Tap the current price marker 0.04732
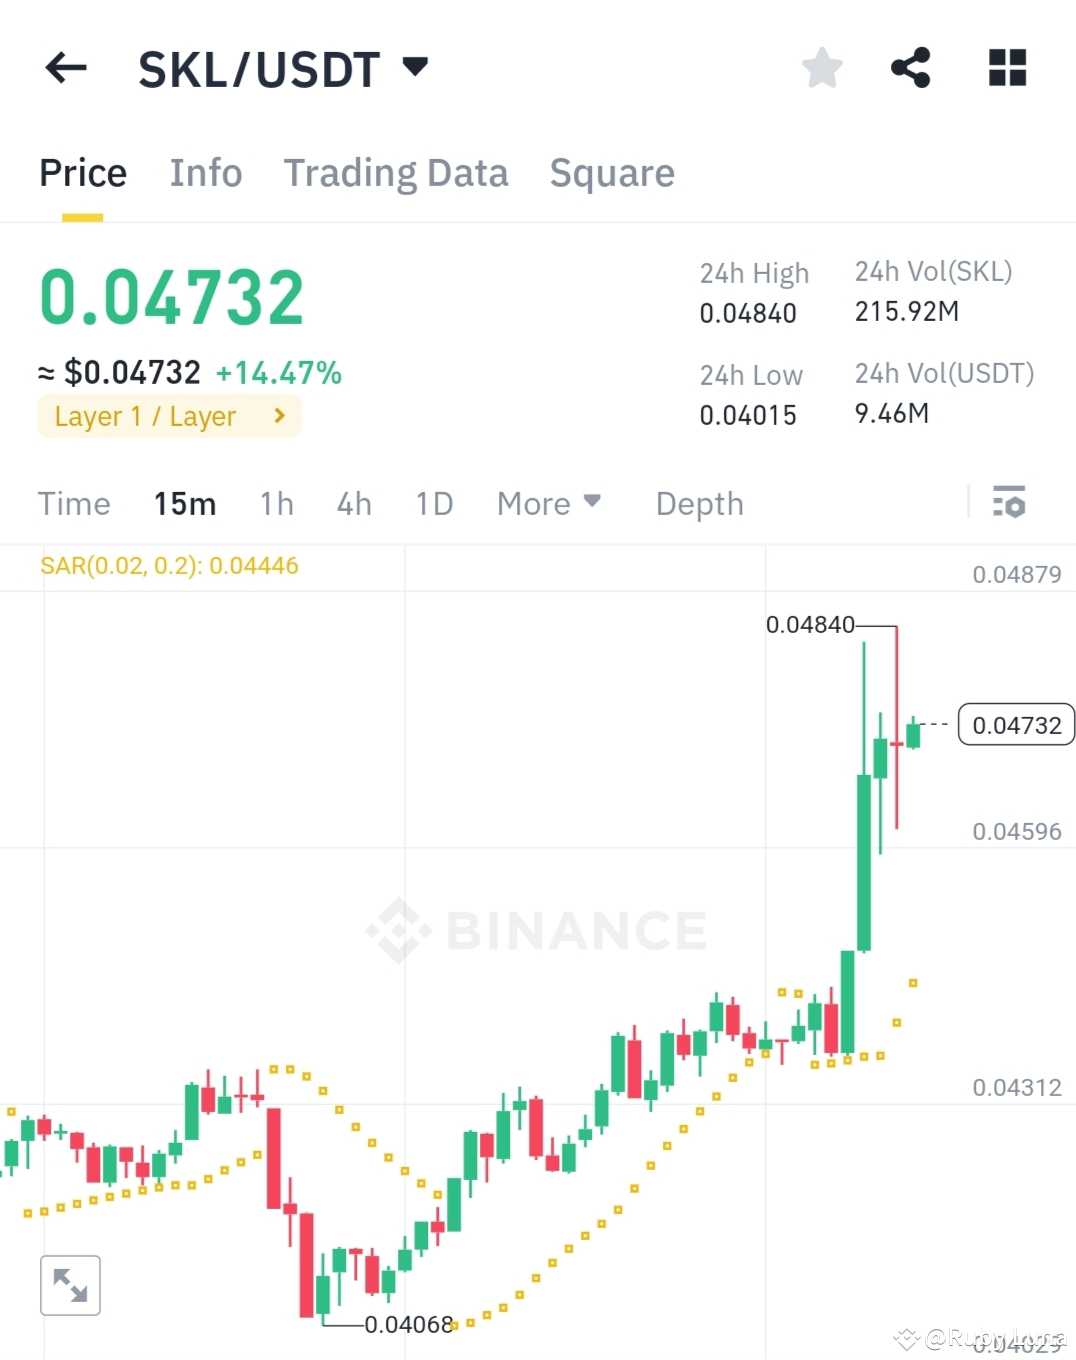1076x1360 pixels. (x=1016, y=725)
